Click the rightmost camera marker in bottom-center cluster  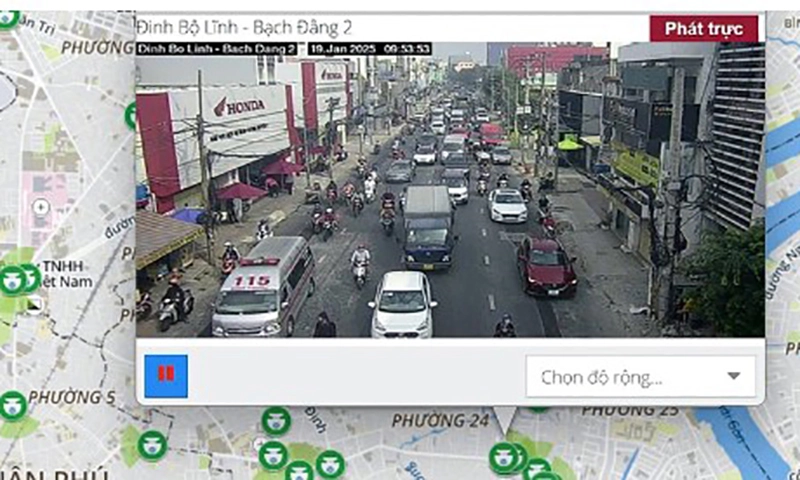[x=330, y=464]
